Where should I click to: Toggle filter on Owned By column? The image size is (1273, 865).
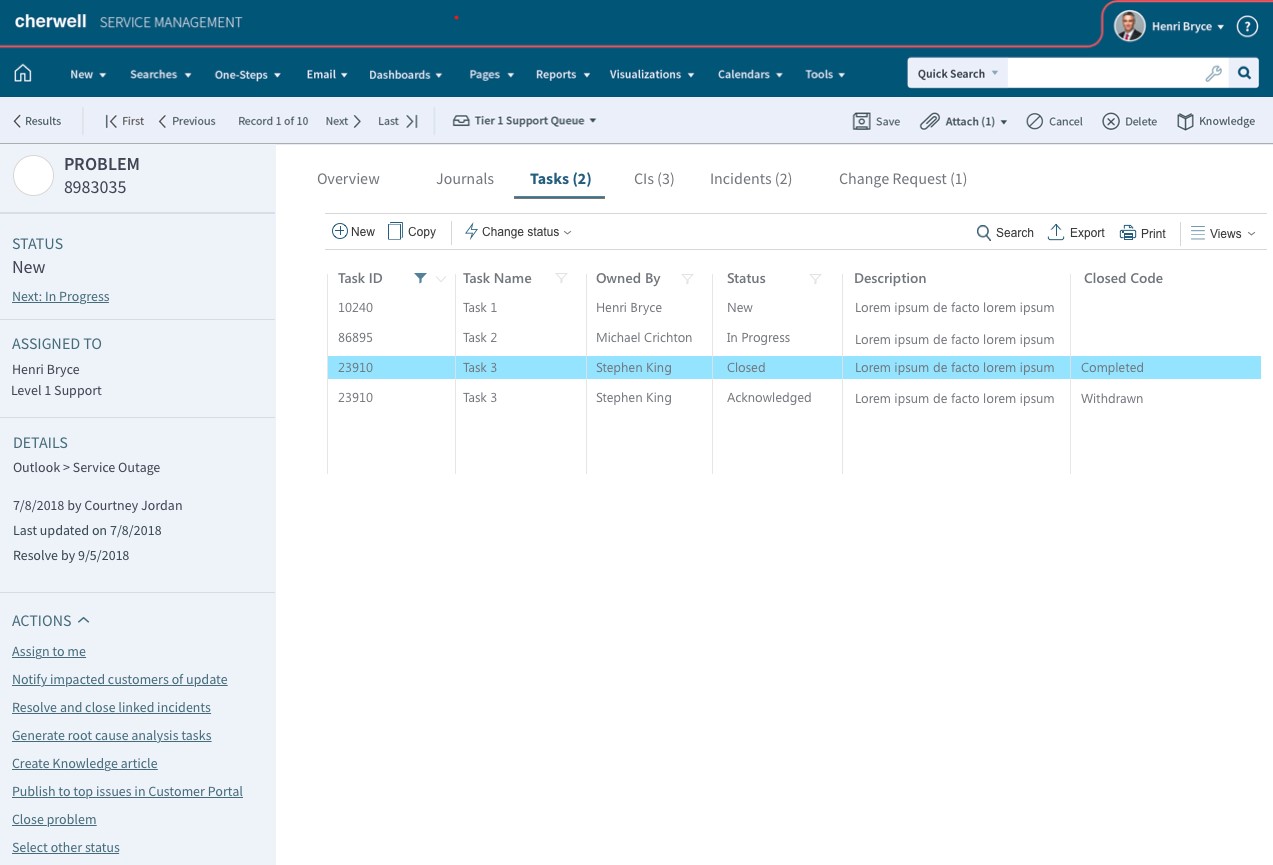[687, 279]
